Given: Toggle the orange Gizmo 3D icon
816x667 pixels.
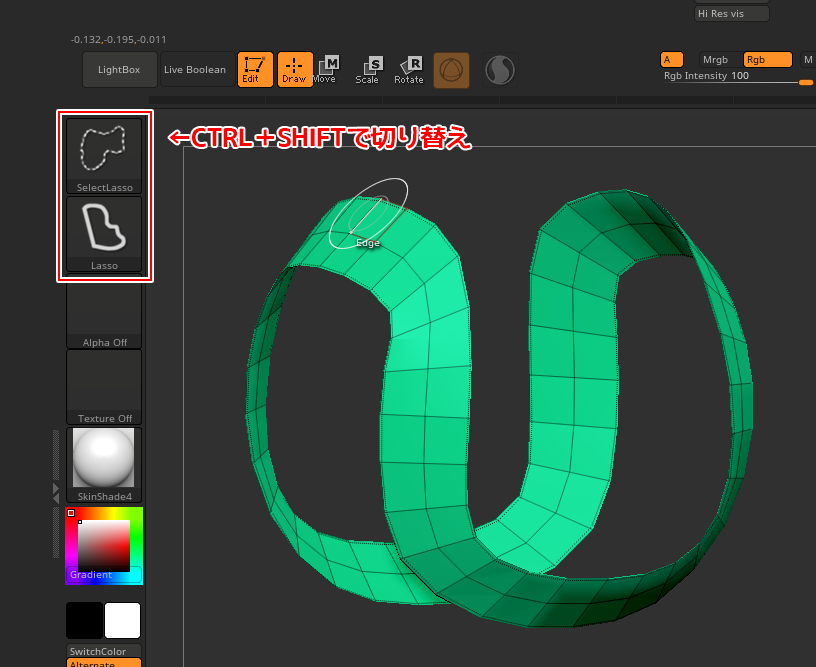Looking at the screenshot, I should pyautogui.click(x=451, y=70).
